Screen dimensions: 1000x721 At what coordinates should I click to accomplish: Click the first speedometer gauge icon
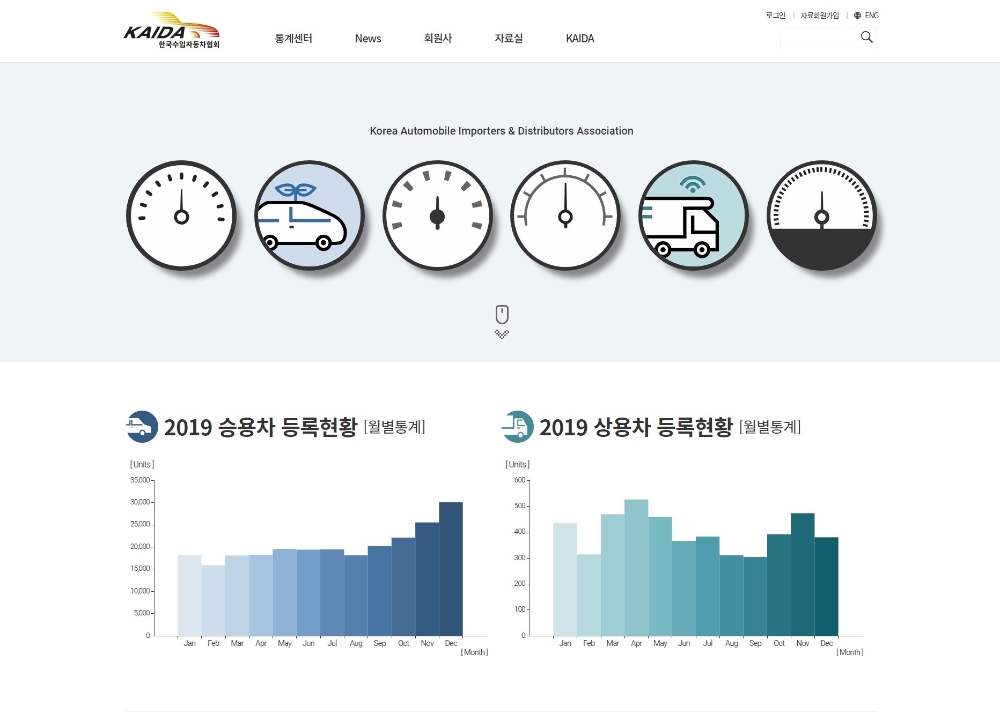(x=181, y=215)
